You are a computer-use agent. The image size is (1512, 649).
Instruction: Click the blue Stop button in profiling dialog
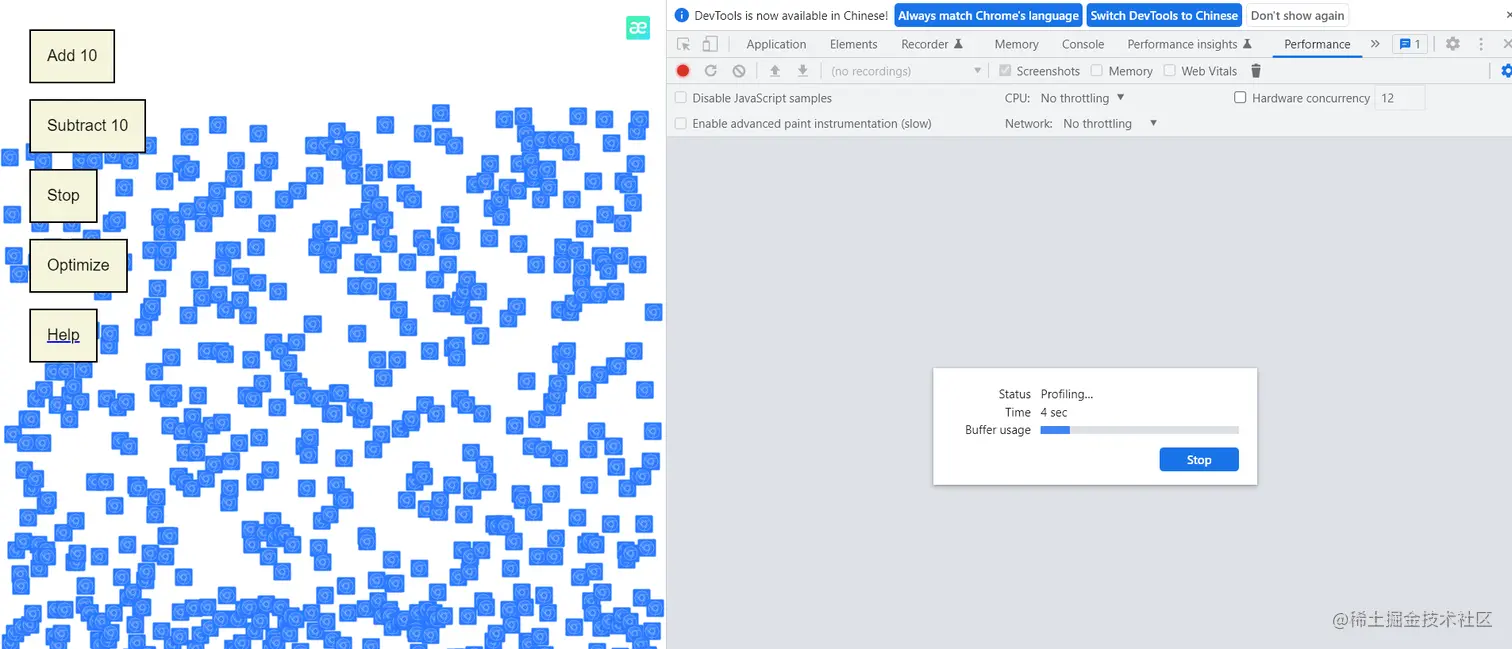[x=1199, y=460]
